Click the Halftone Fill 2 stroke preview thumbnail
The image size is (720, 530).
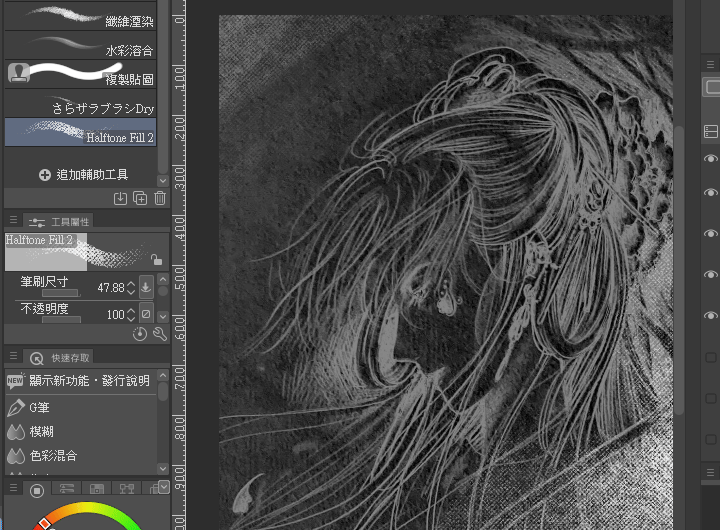click(x=86, y=252)
